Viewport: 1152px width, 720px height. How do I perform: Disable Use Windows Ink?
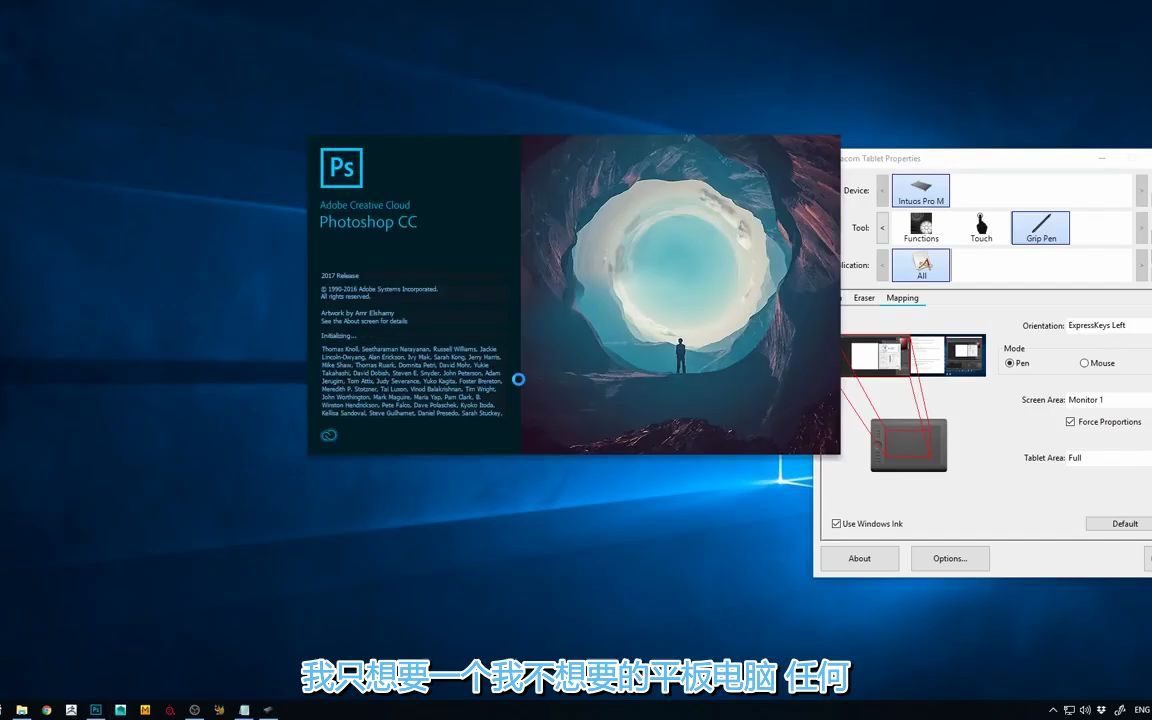coord(836,523)
